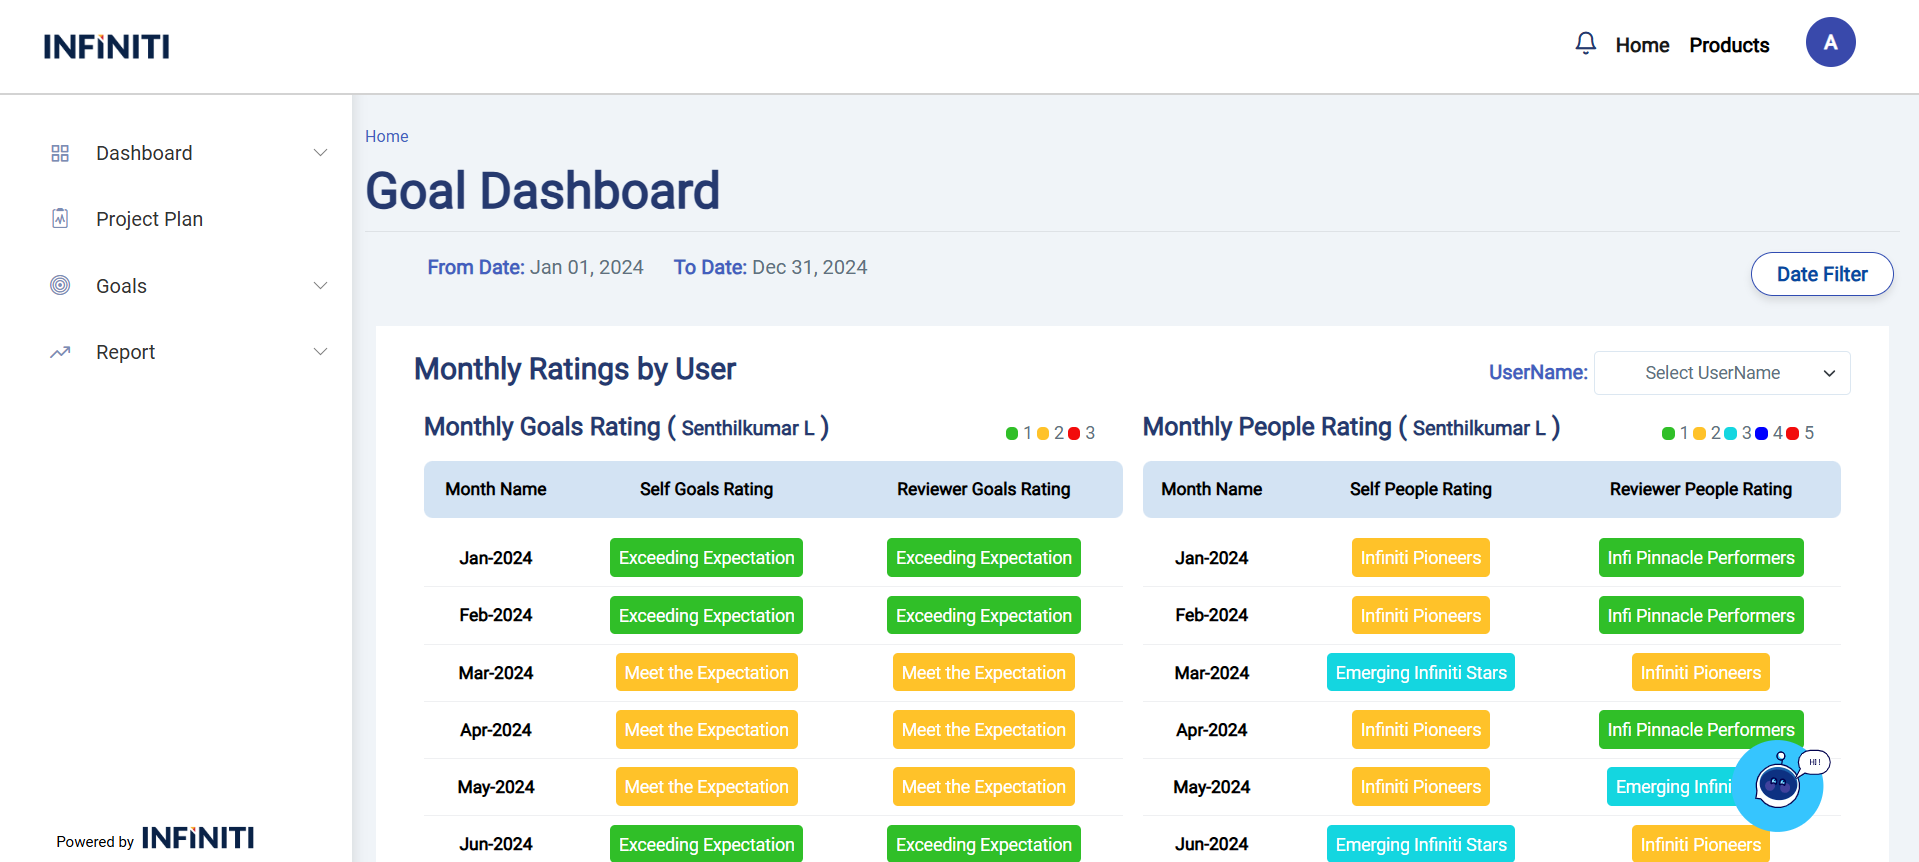The height and width of the screenshot is (862, 1919).
Task: Expand the Report submenu chevron
Action: click(x=320, y=352)
